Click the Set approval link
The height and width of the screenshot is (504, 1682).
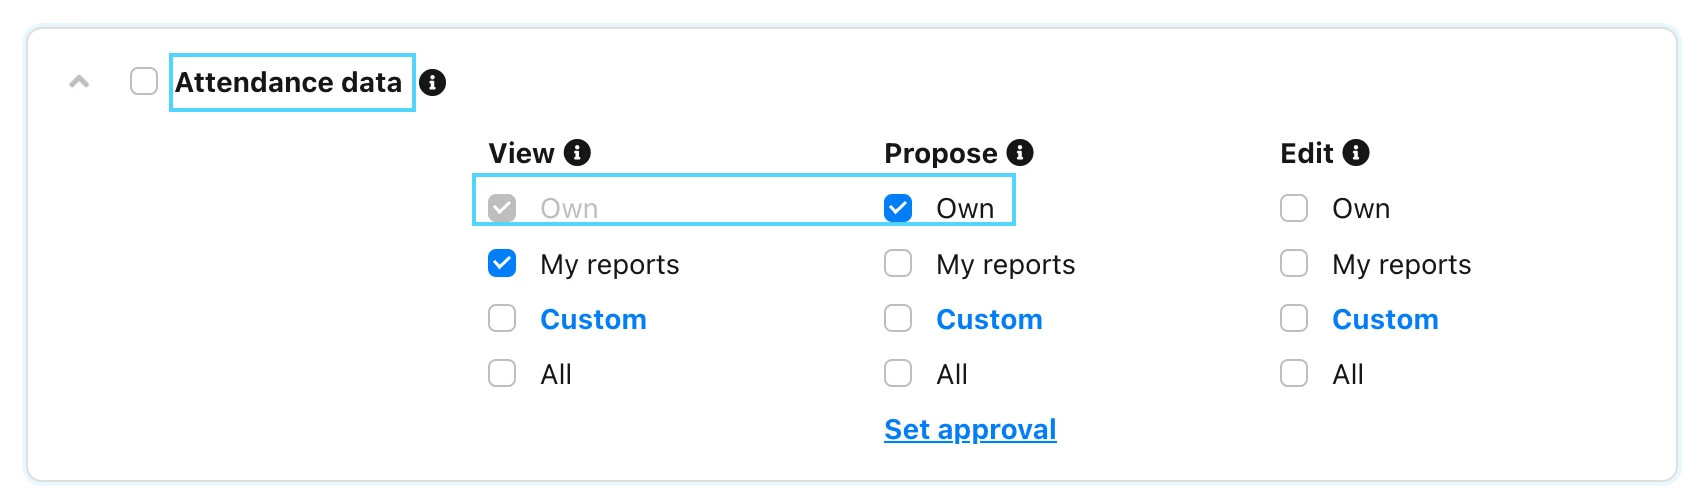tap(970, 429)
